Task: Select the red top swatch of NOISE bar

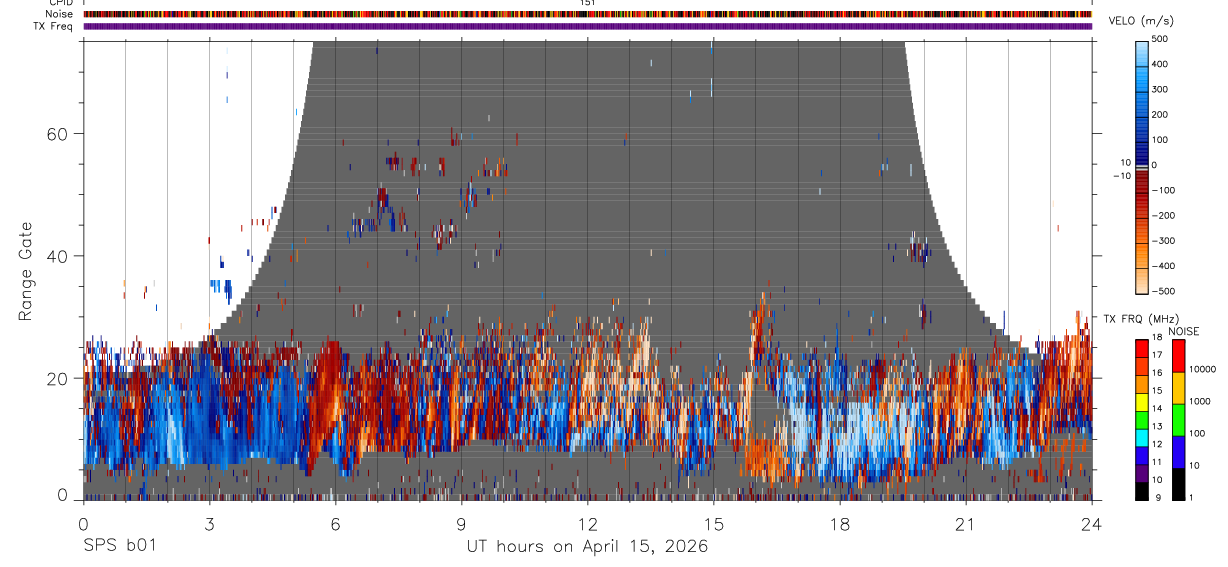Action: point(1179,356)
